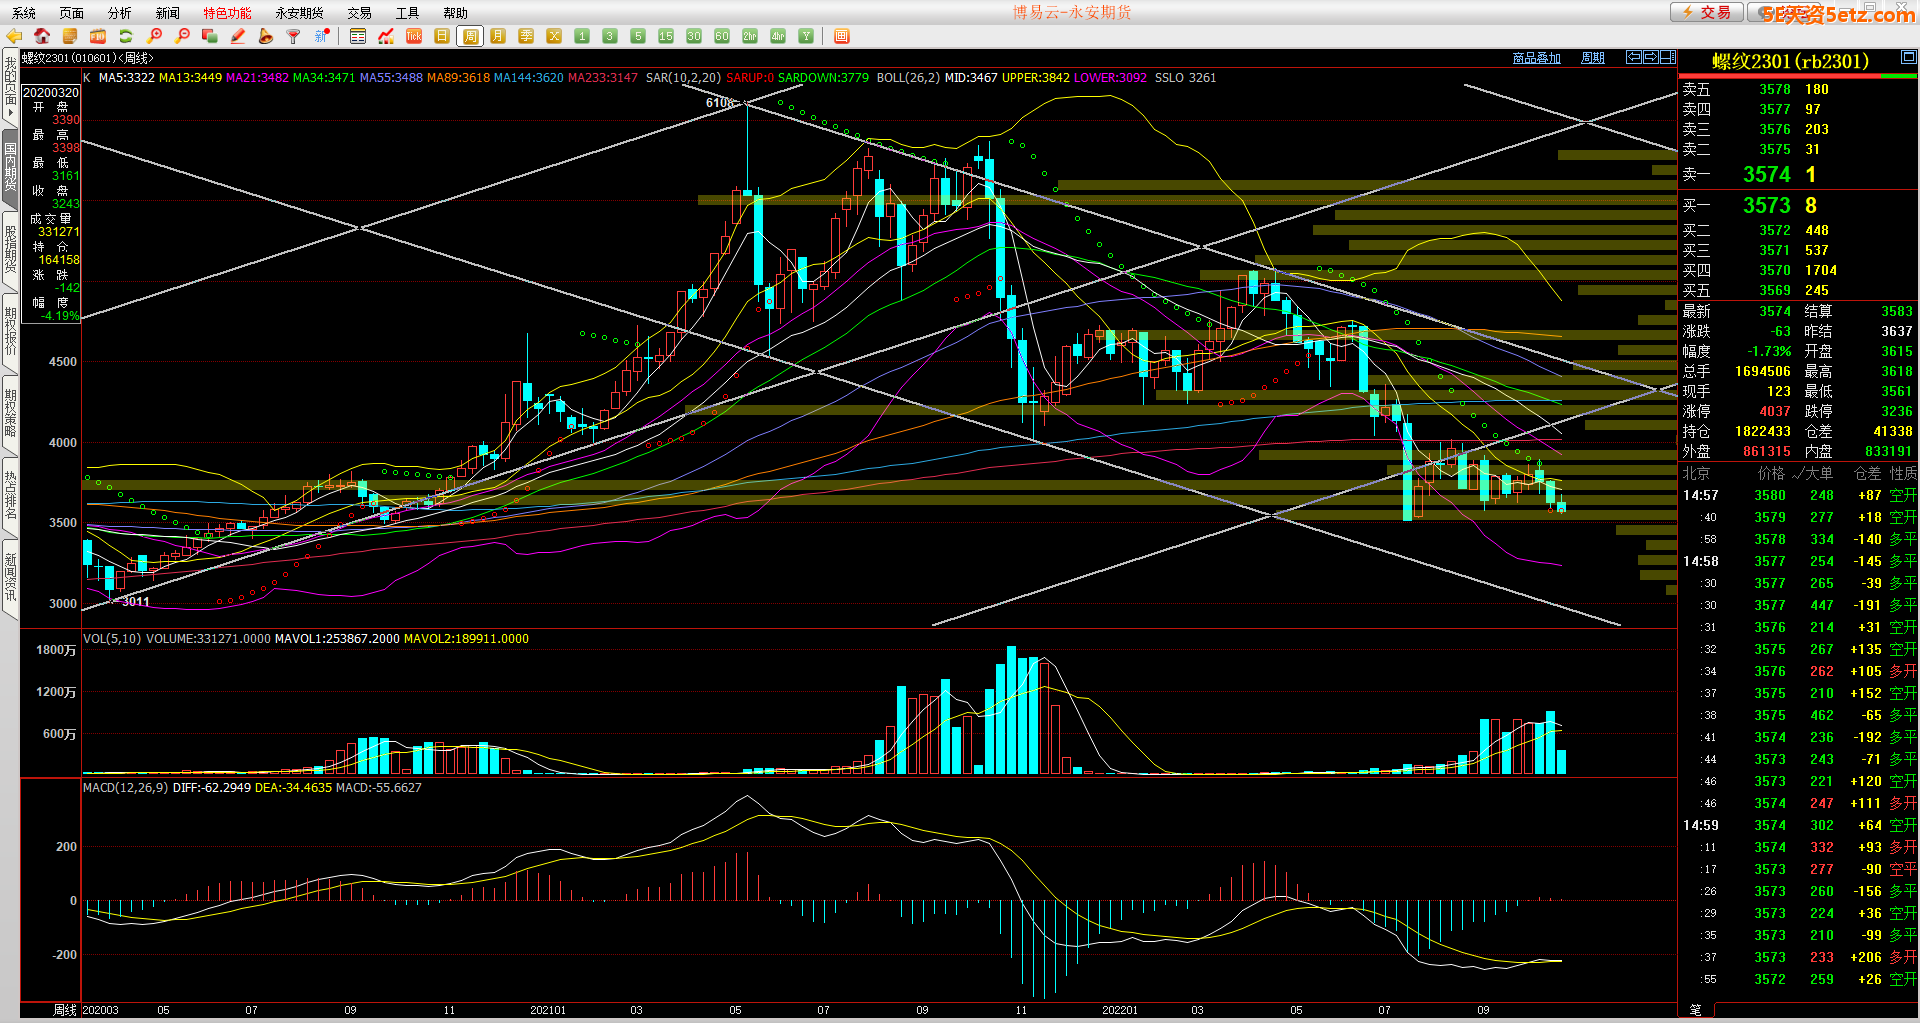Image resolution: width=1920 pixels, height=1023 pixels.
Task: Toggle the selected weekly (周) period button
Action: pyautogui.click(x=470, y=36)
